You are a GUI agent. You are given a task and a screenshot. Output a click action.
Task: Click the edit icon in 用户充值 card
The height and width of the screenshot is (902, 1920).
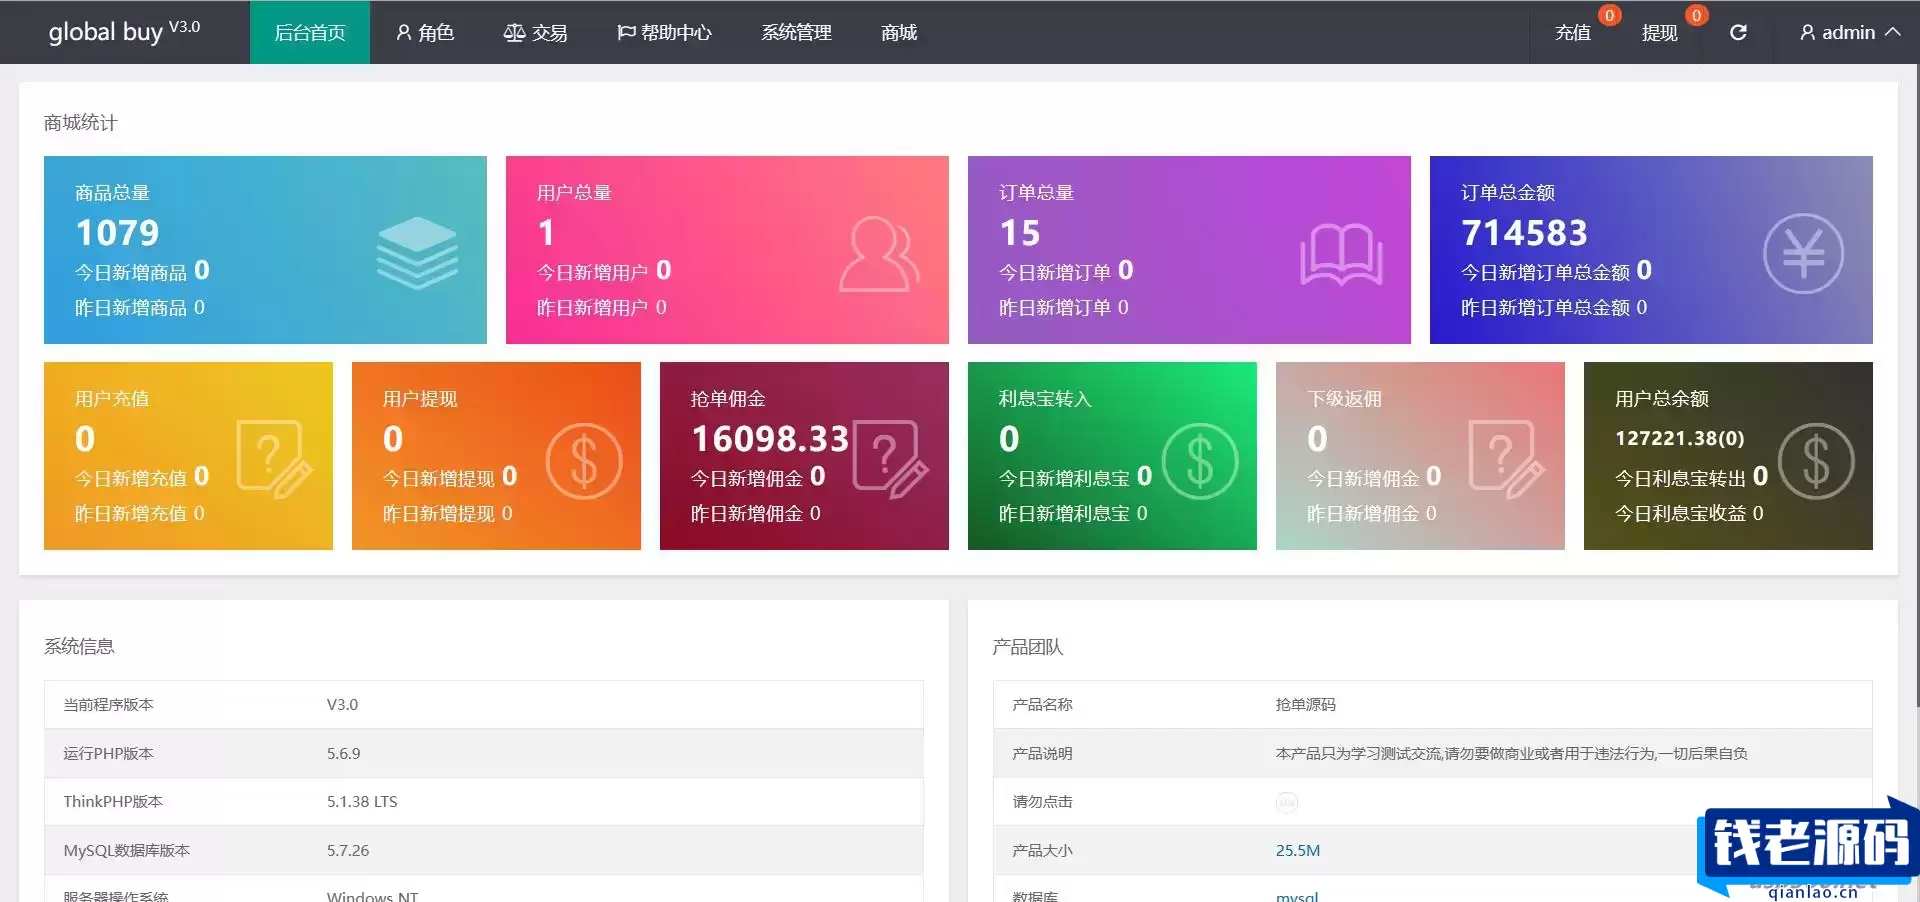(x=274, y=459)
